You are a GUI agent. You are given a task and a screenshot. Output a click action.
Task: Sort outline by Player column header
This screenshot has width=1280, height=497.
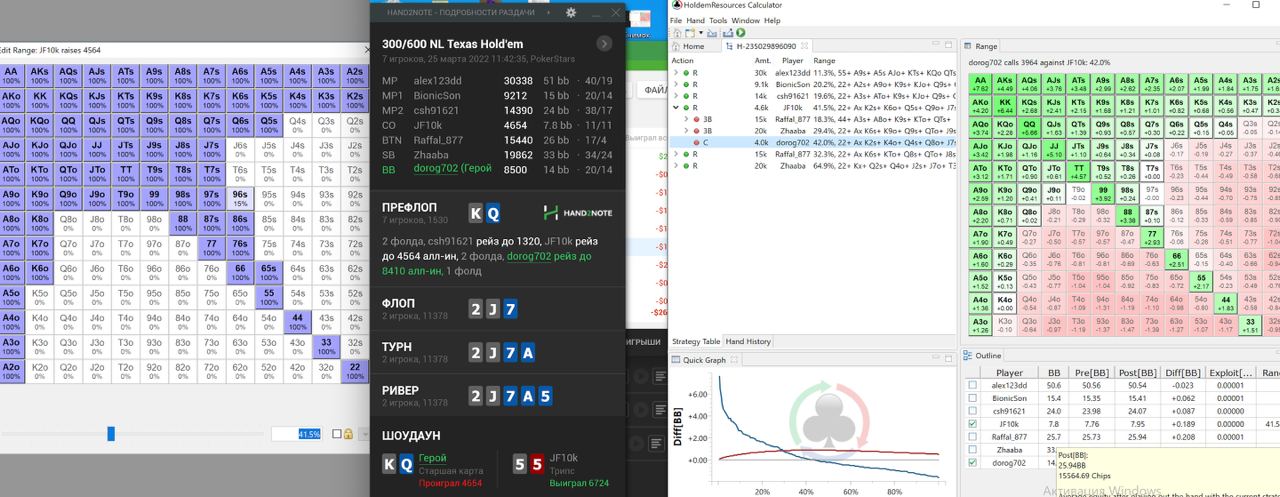[1009, 372]
